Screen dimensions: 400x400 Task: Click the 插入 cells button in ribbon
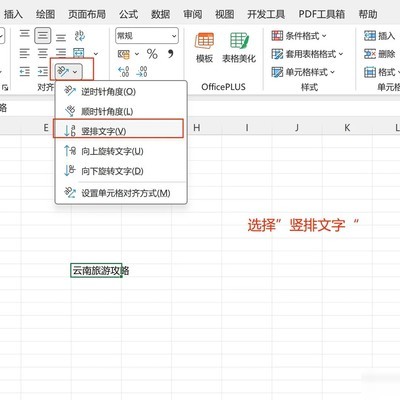[379, 36]
